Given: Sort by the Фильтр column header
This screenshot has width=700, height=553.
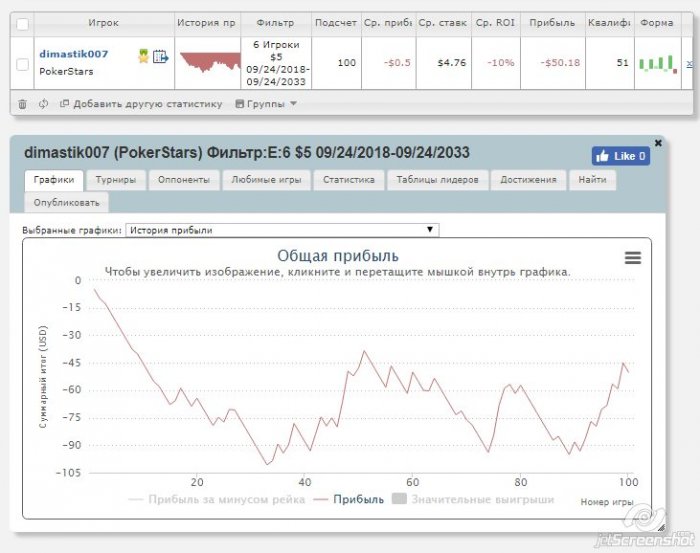Looking at the screenshot, I should click(x=275, y=23).
